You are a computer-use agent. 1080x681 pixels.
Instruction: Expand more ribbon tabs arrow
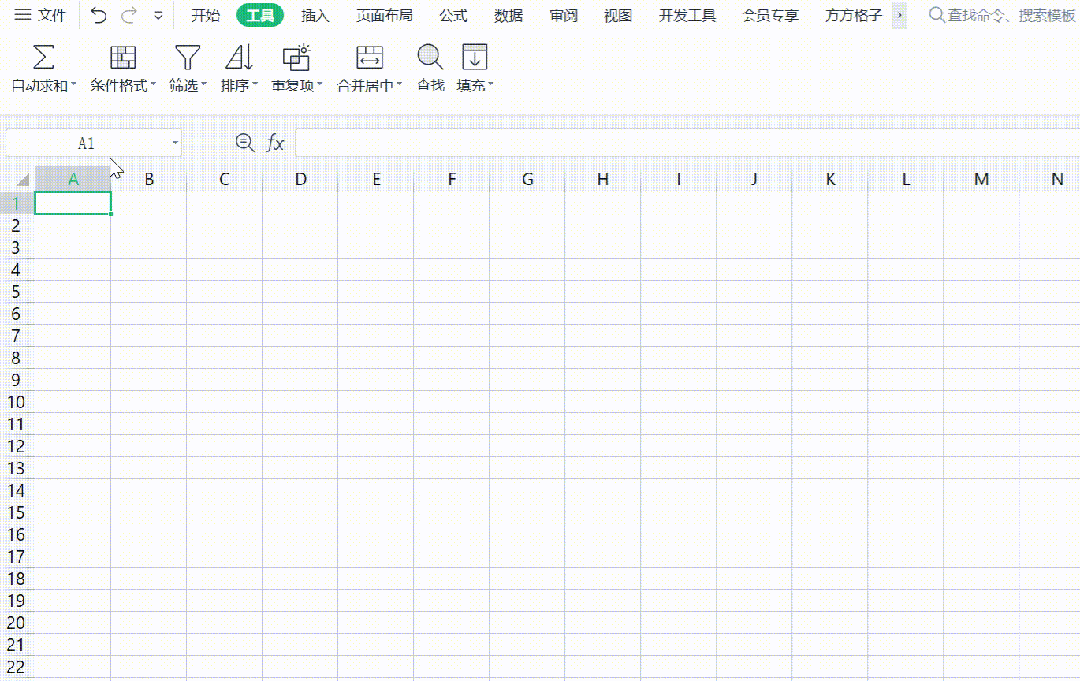point(900,15)
